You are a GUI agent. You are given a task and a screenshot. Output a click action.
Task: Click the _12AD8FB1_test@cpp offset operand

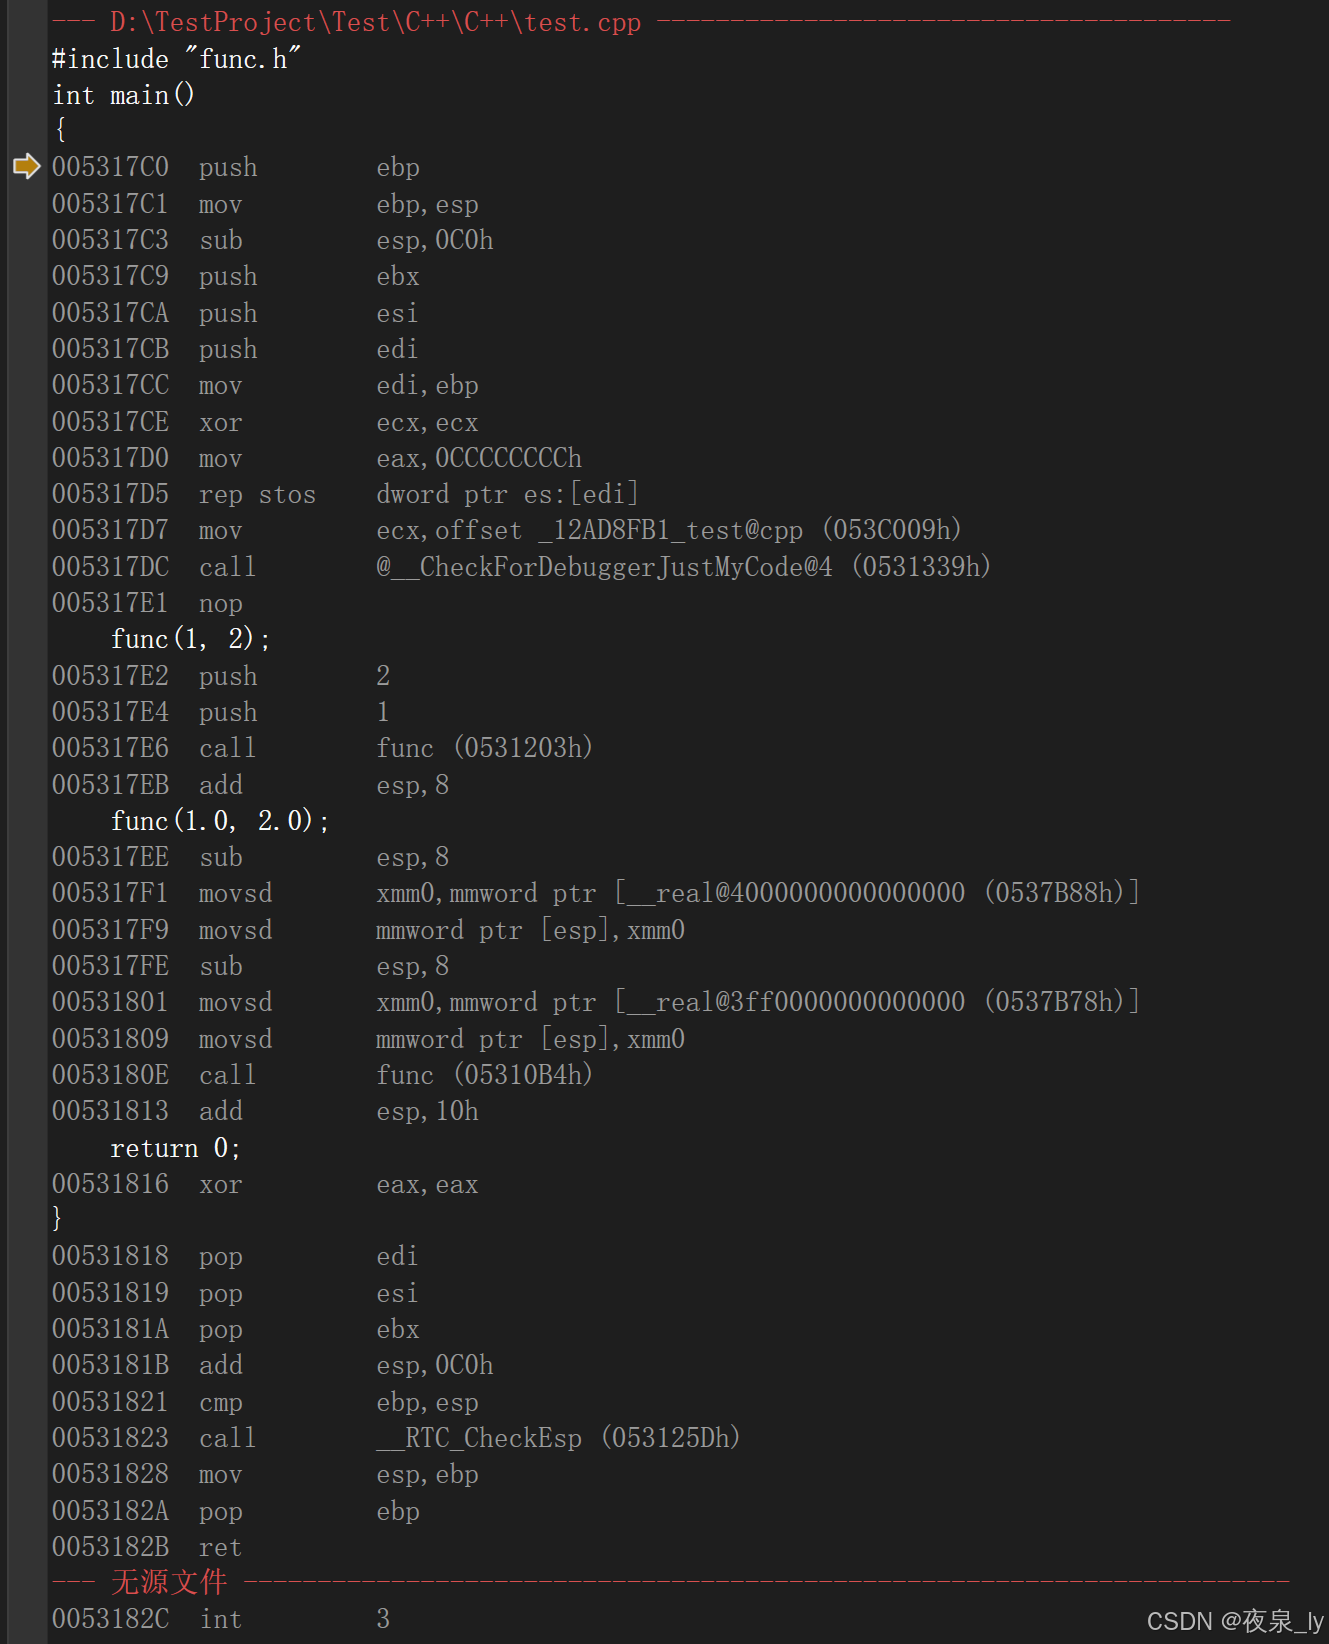coord(670,530)
